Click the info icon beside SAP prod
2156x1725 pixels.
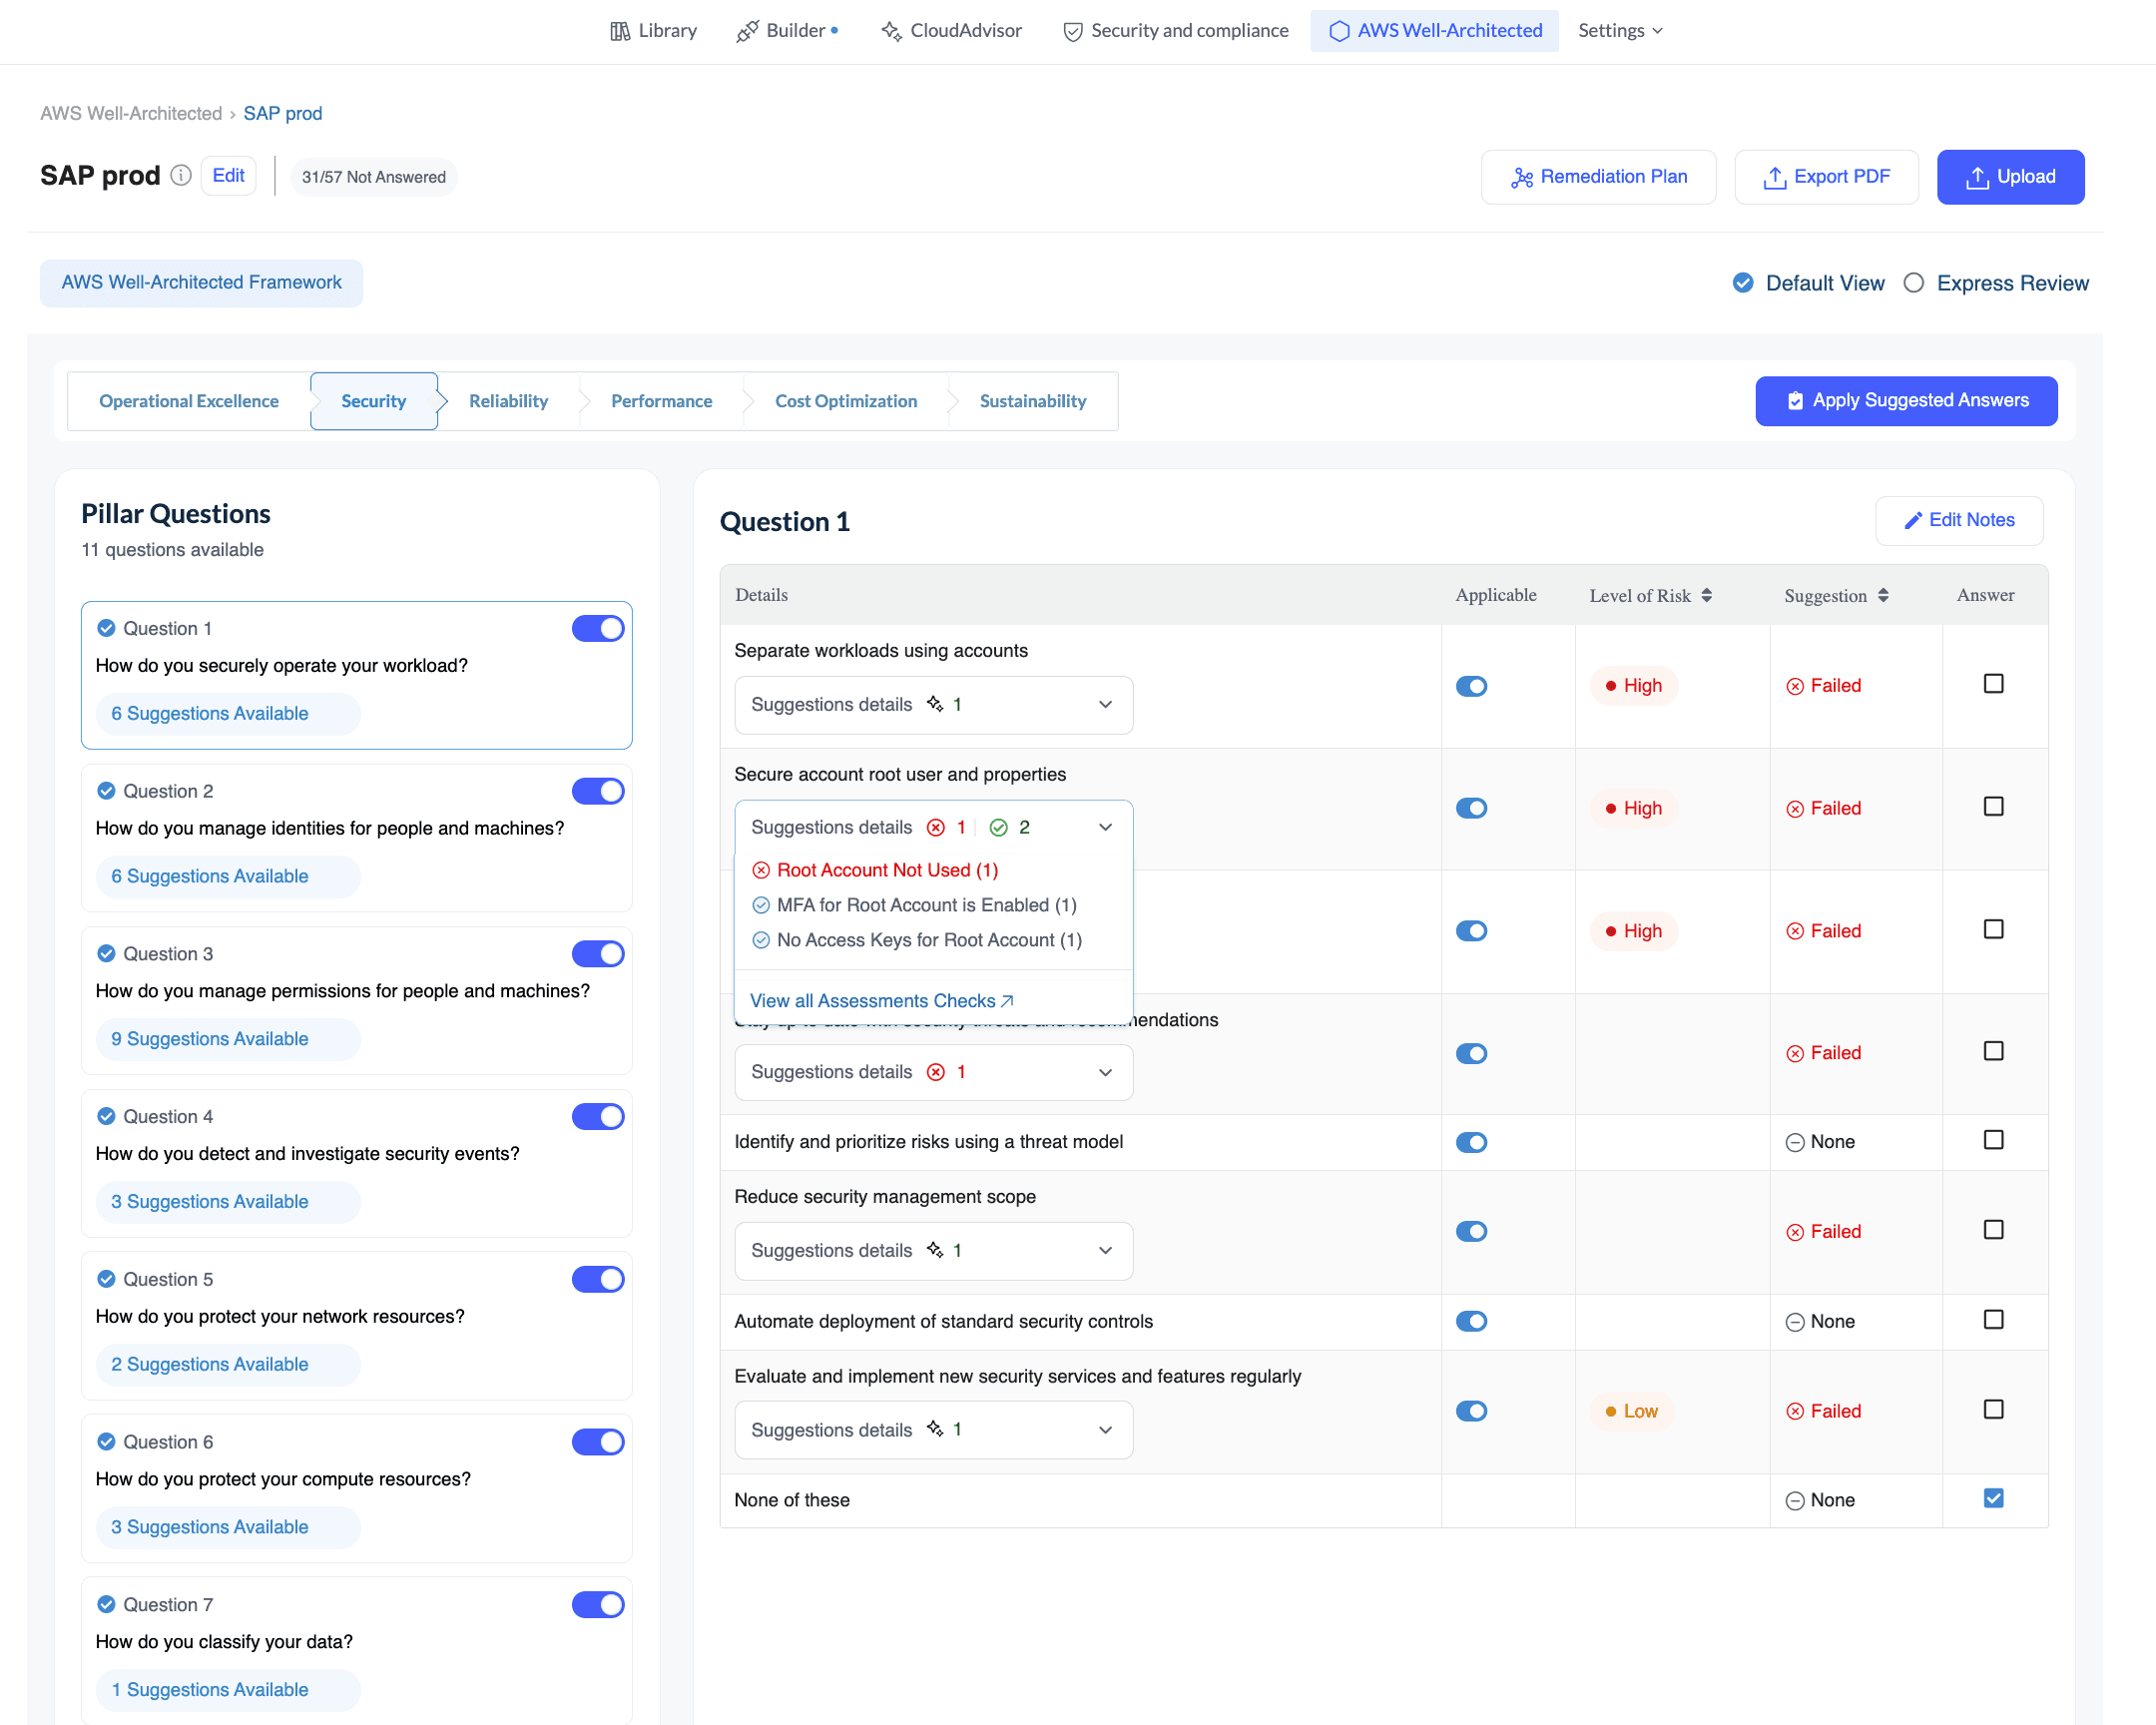click(181, 176)
